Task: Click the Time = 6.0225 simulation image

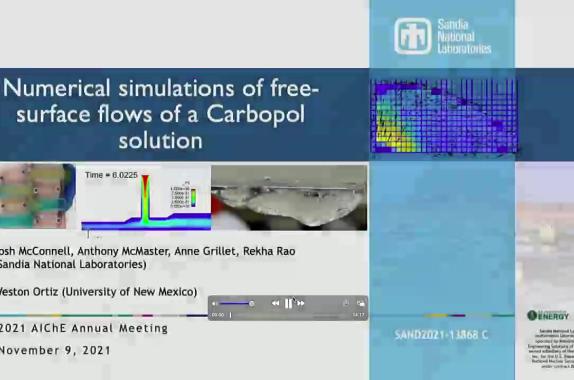Action: click(146, 198)
